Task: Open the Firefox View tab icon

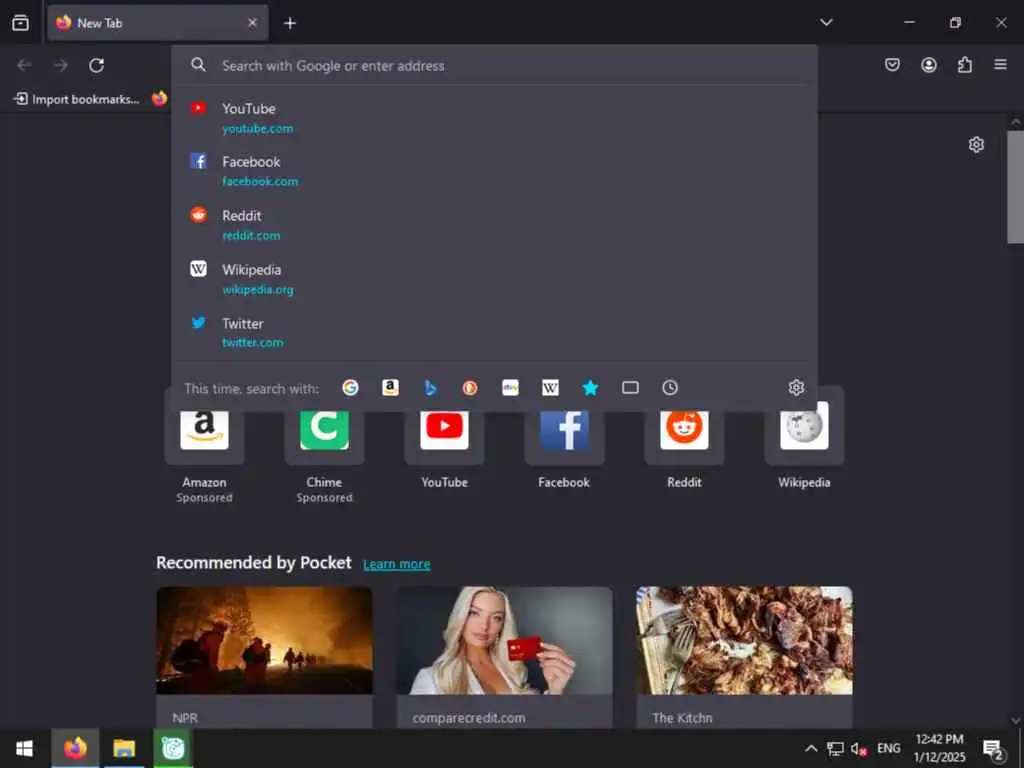Action: [x=20, y=23]
